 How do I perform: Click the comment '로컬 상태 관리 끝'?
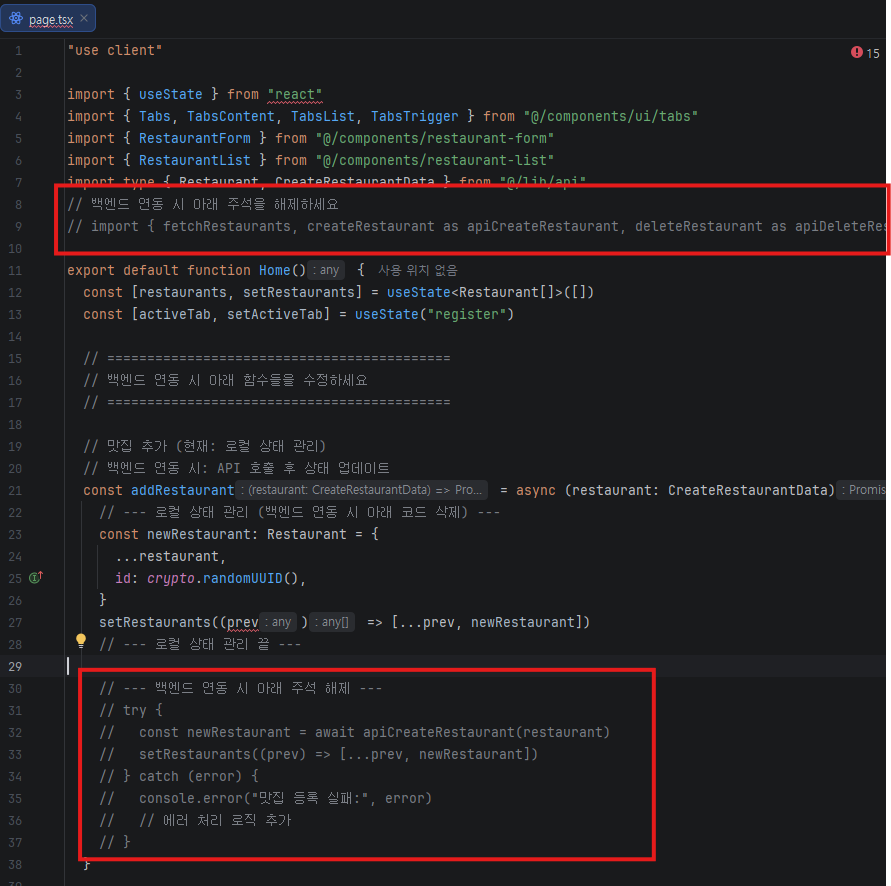click(x=200, y=644)
